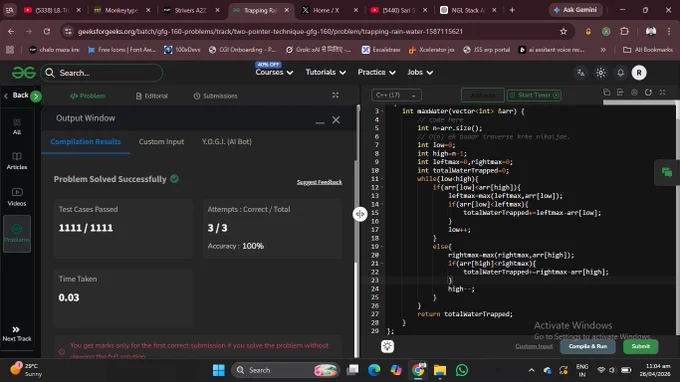This screenshot has width=680, height=382.
Task: Open user profile avatar R
Action: click(639, 73)
